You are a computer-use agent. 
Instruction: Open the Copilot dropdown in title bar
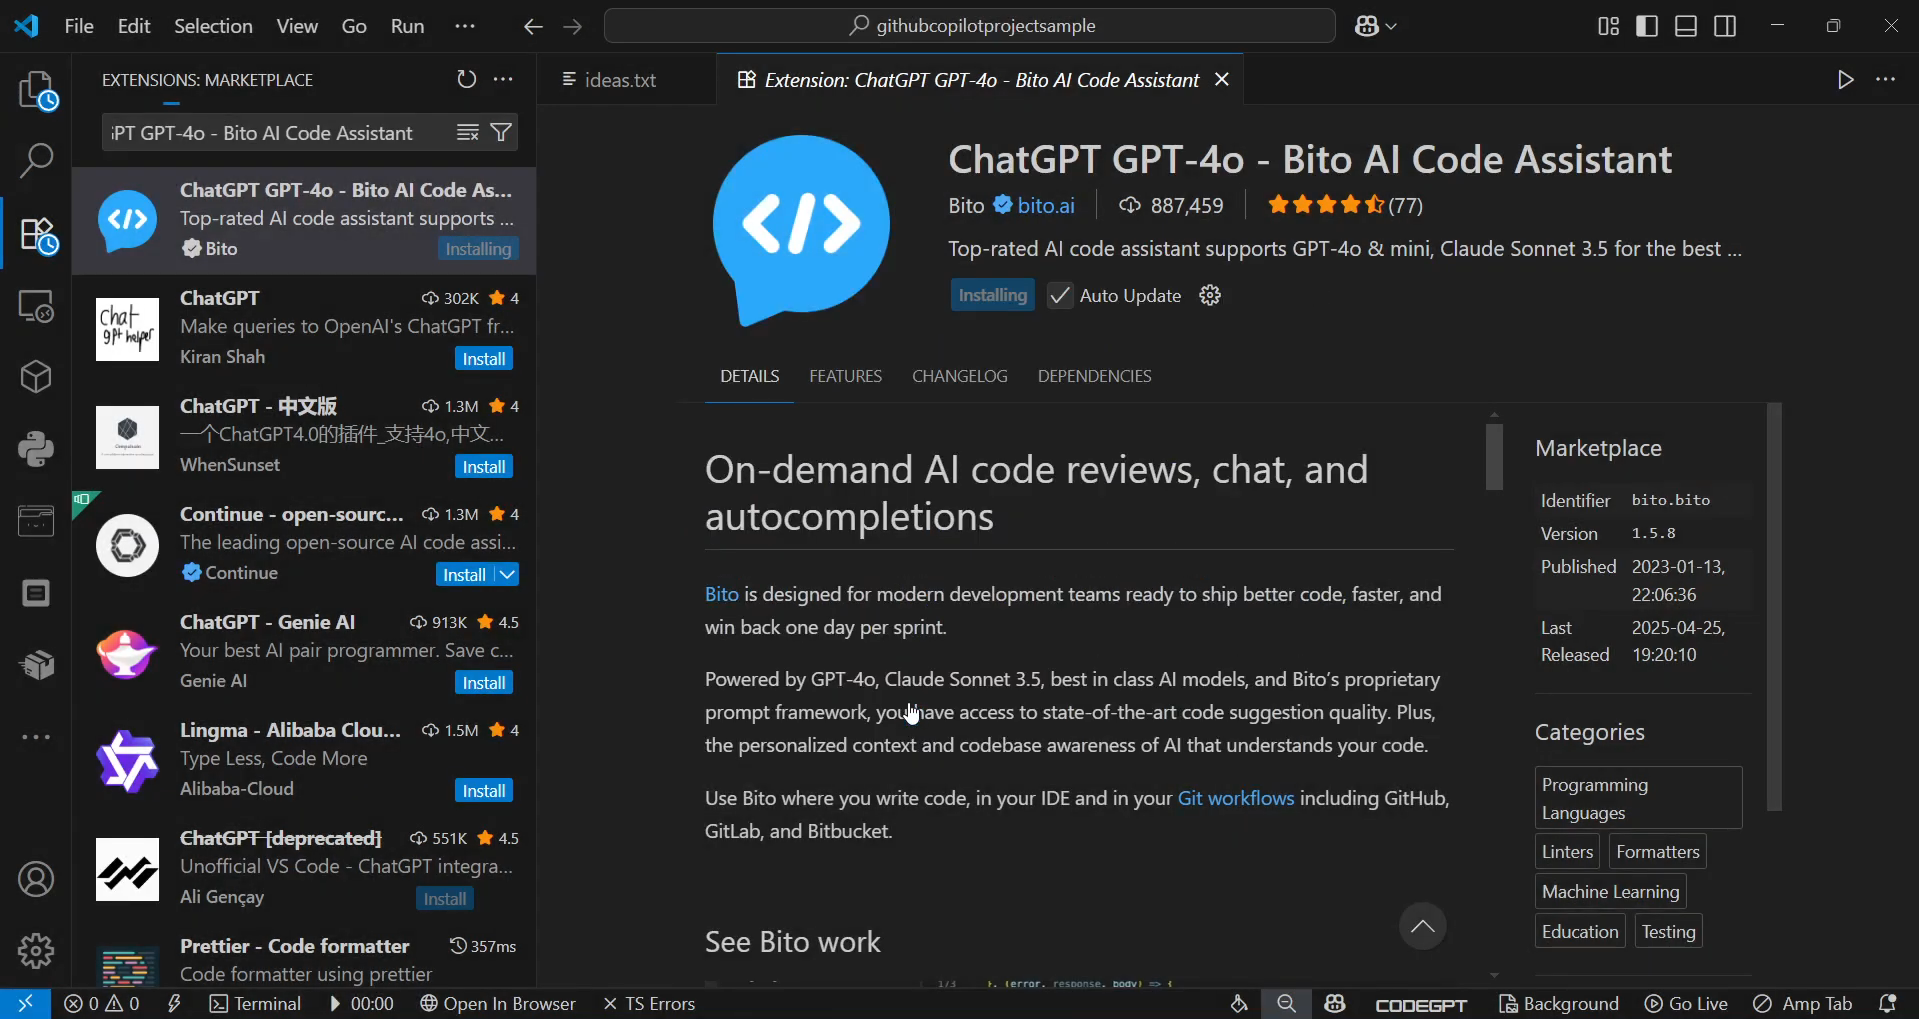1375,26
